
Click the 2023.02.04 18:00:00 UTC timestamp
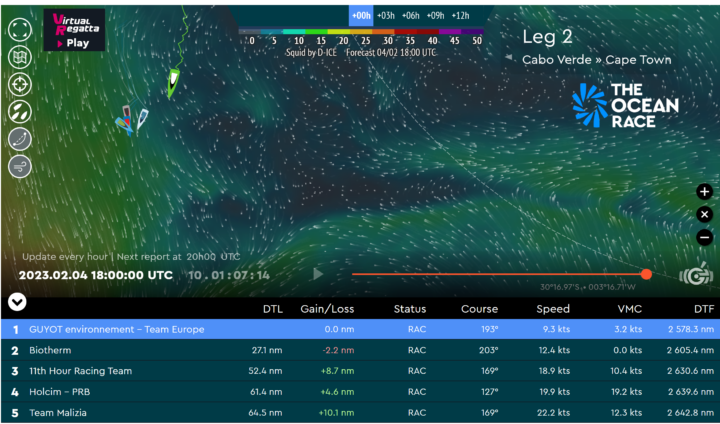(96, 275)
